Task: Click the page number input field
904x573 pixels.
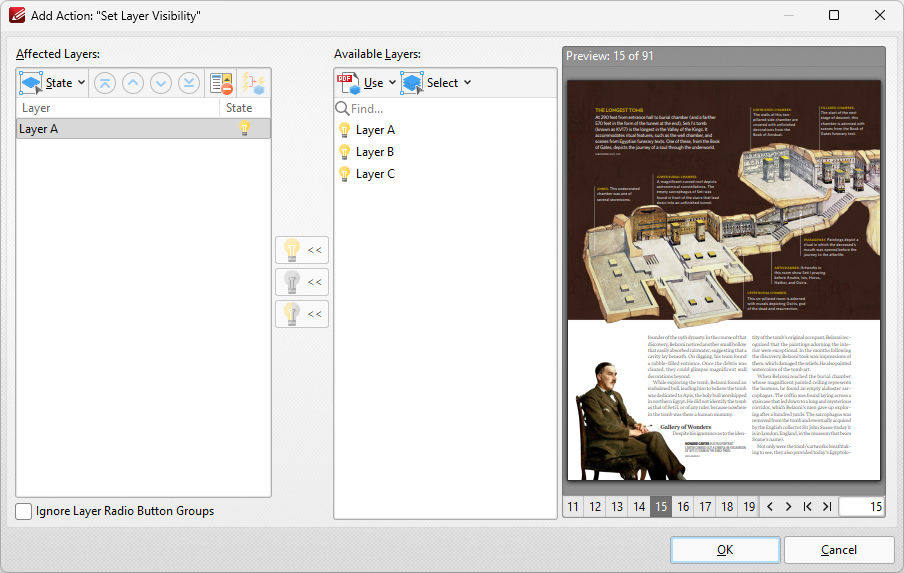Action: pyautogui.click(x=861, y=507)
